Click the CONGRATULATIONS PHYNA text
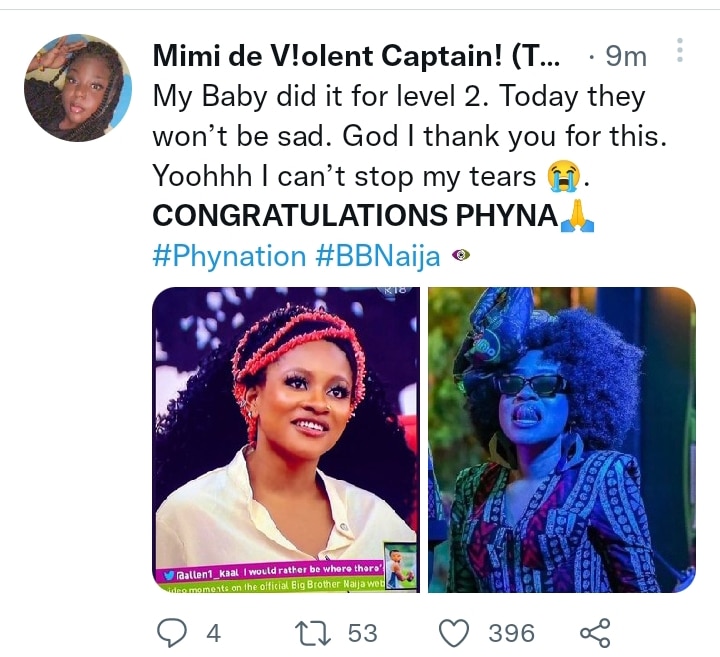 point(355,216)
